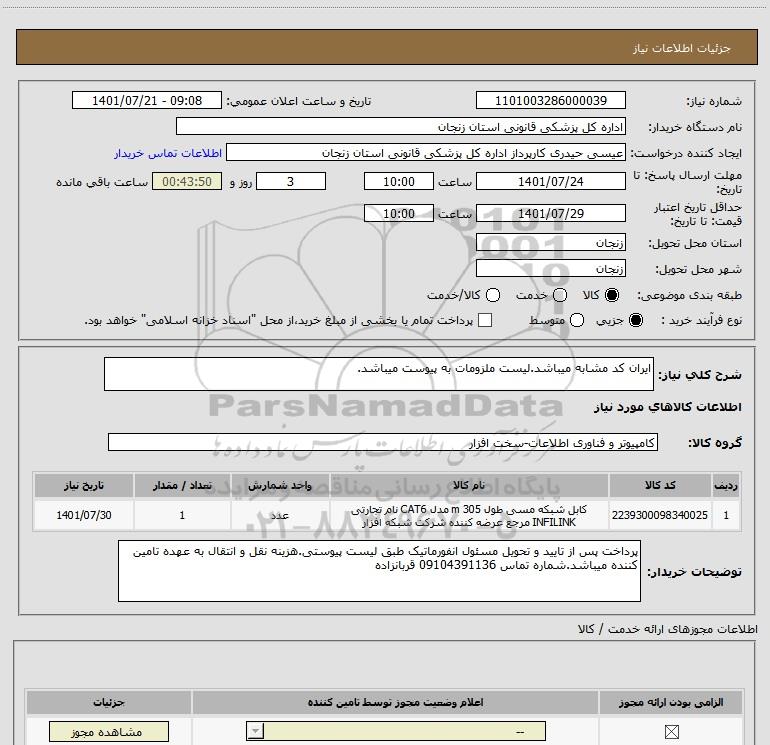Click the تعداد / مقدار column header
Screen dimensions: 770x745
click(182, 485)
